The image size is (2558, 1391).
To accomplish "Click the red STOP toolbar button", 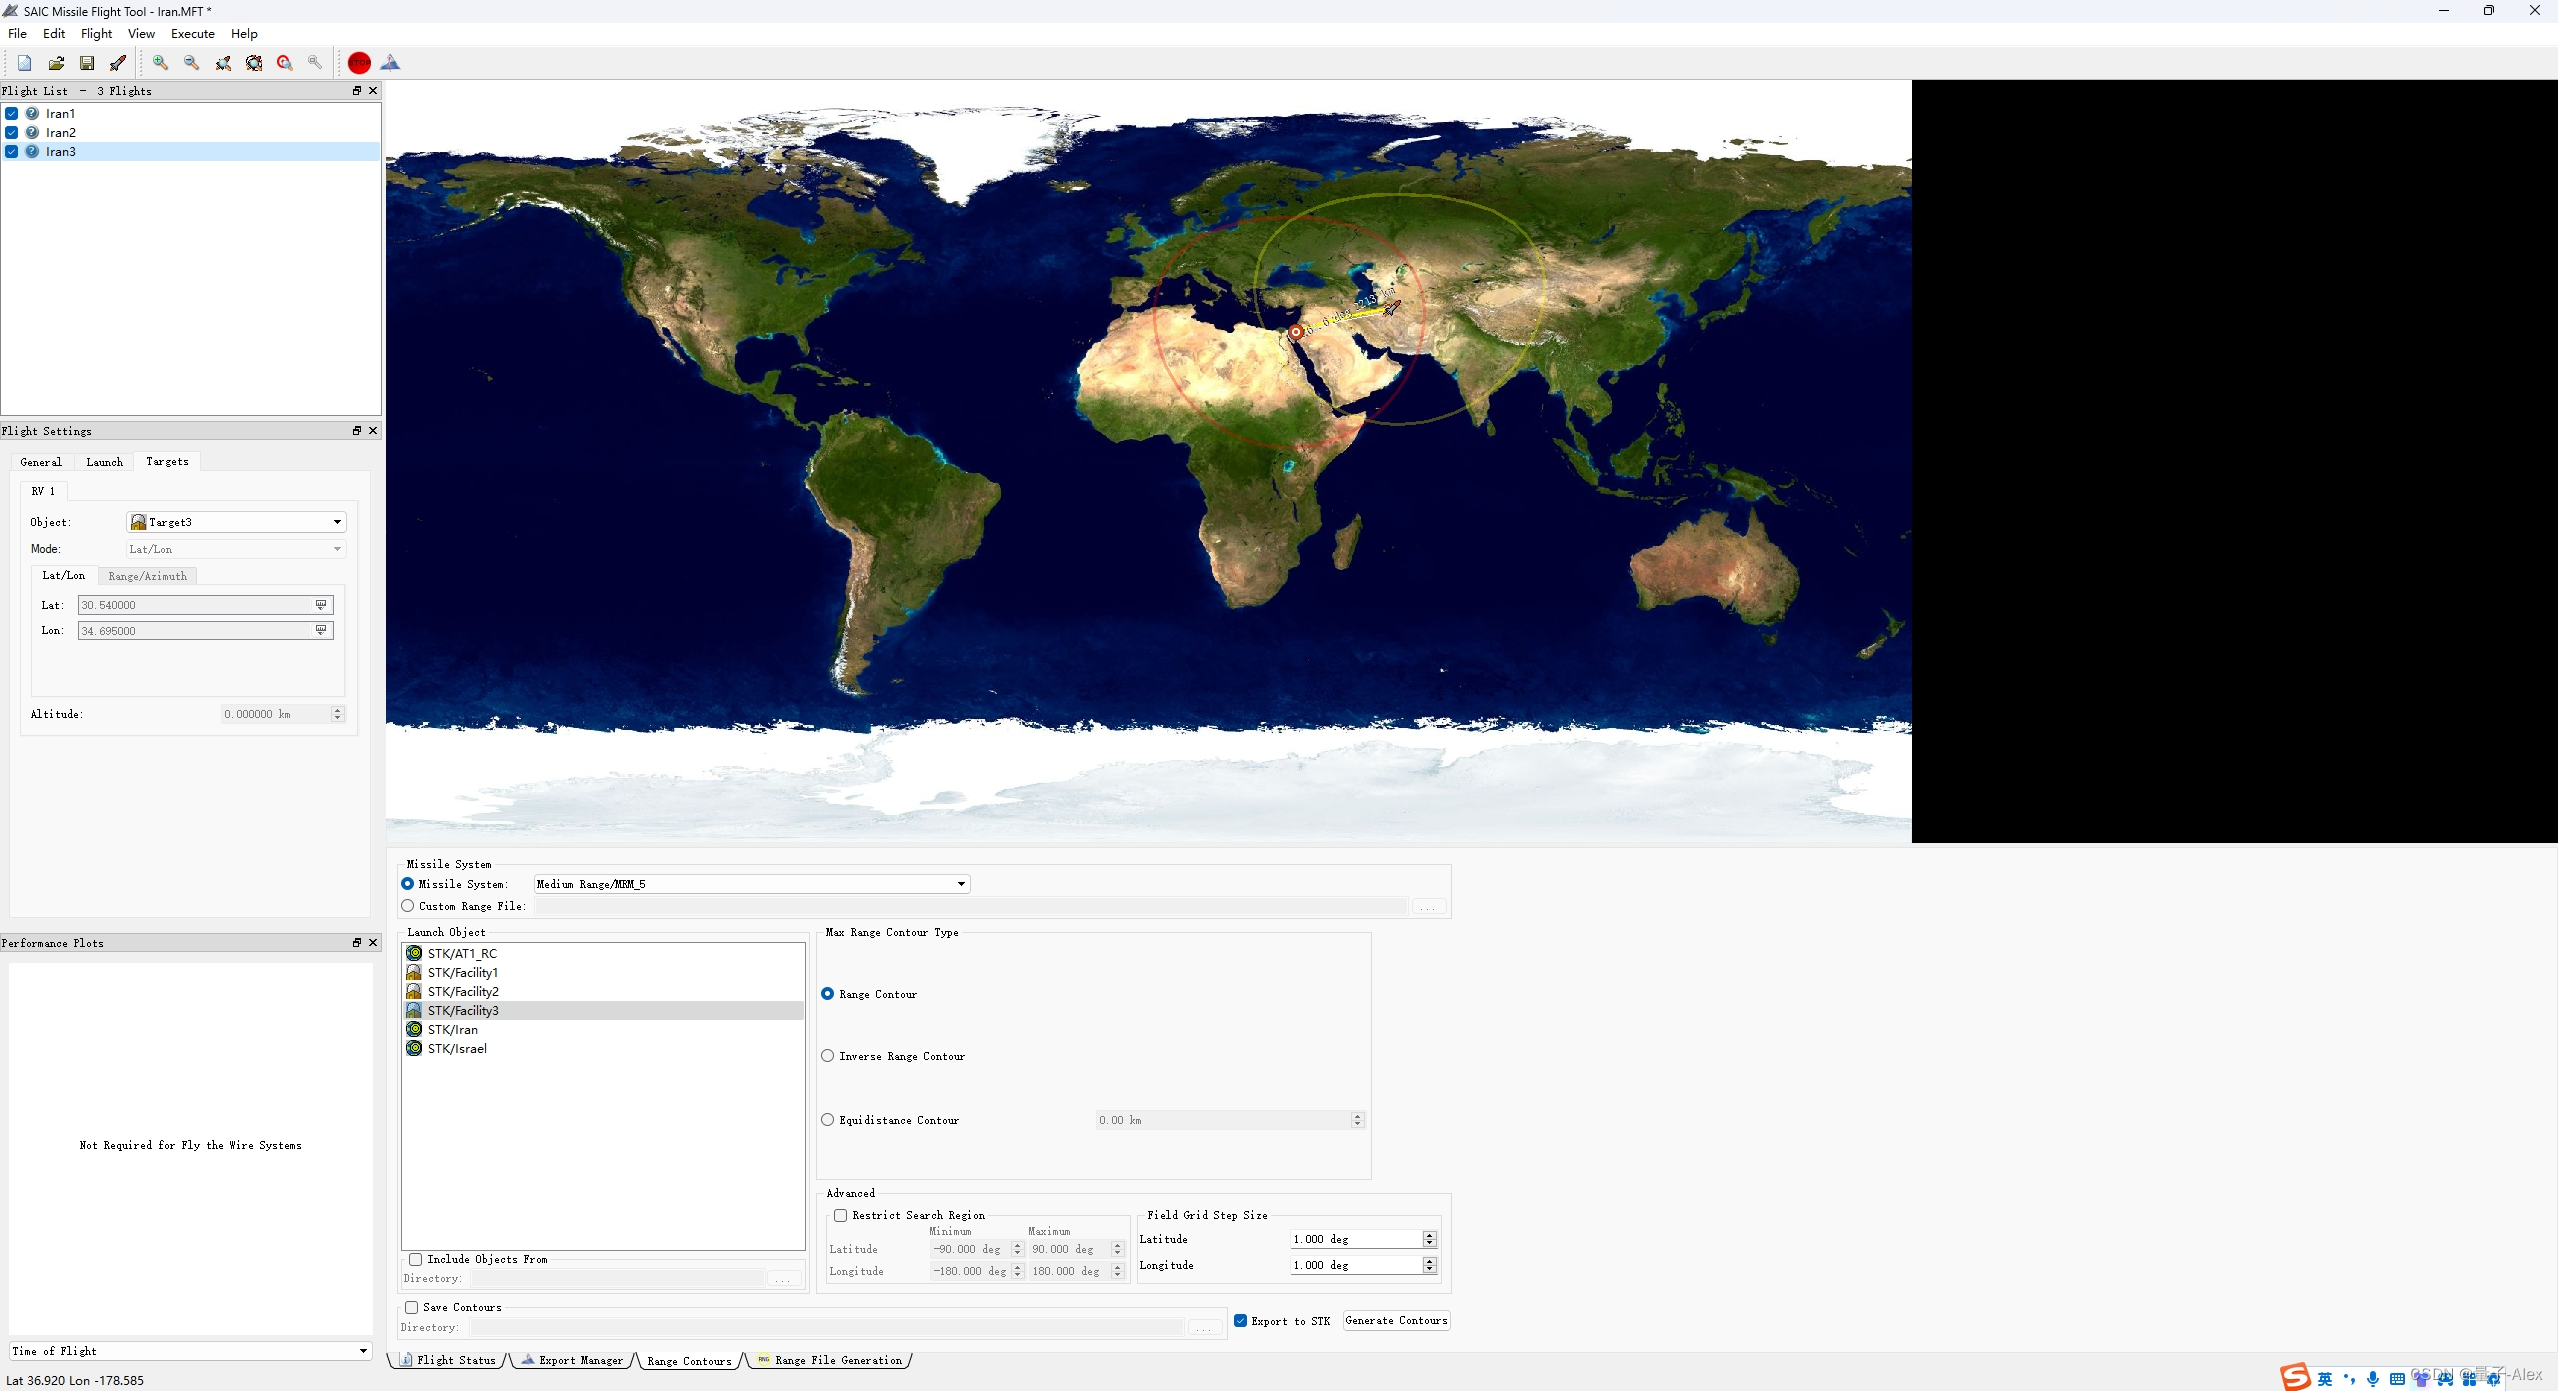I will 359,63.
